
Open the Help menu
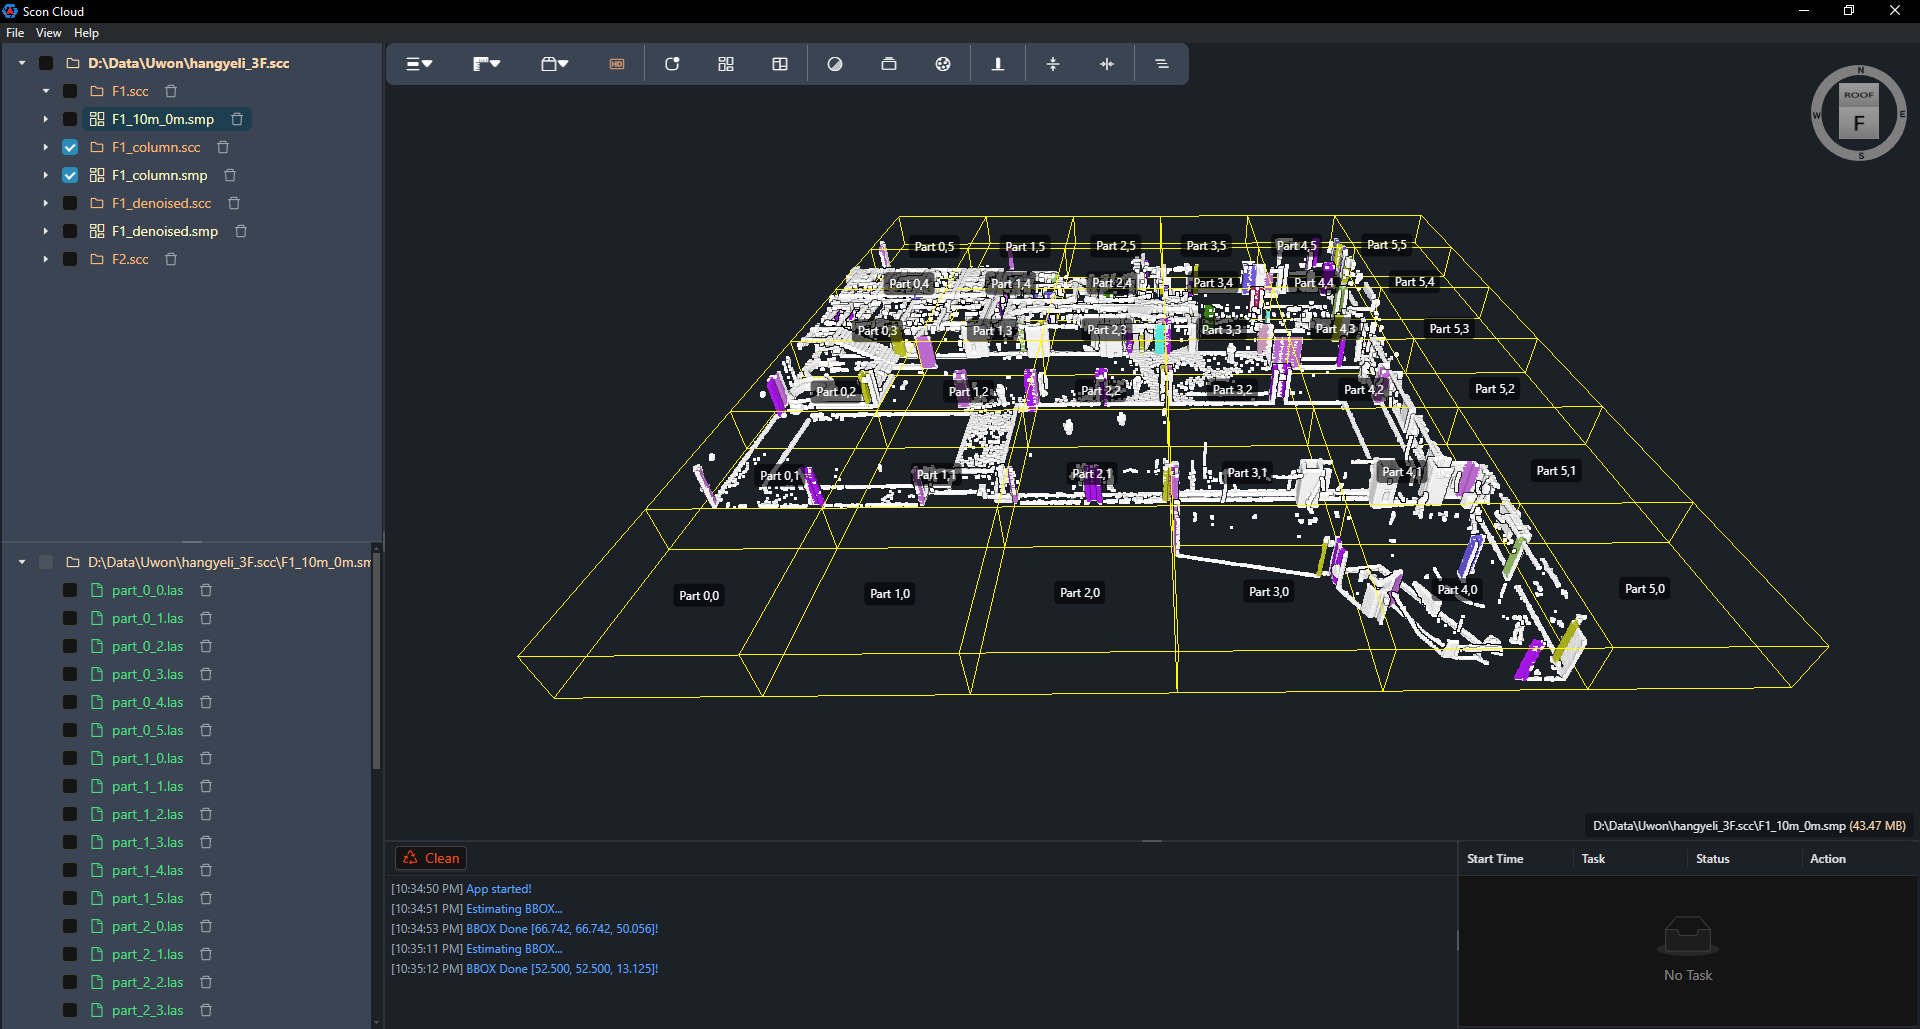coord(86,33)
